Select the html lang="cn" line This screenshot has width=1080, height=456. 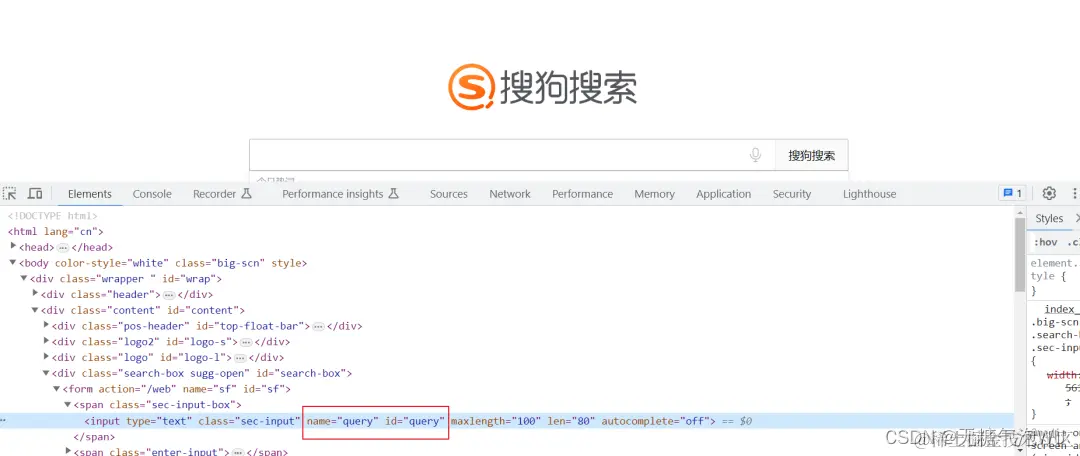click(56, 231)
